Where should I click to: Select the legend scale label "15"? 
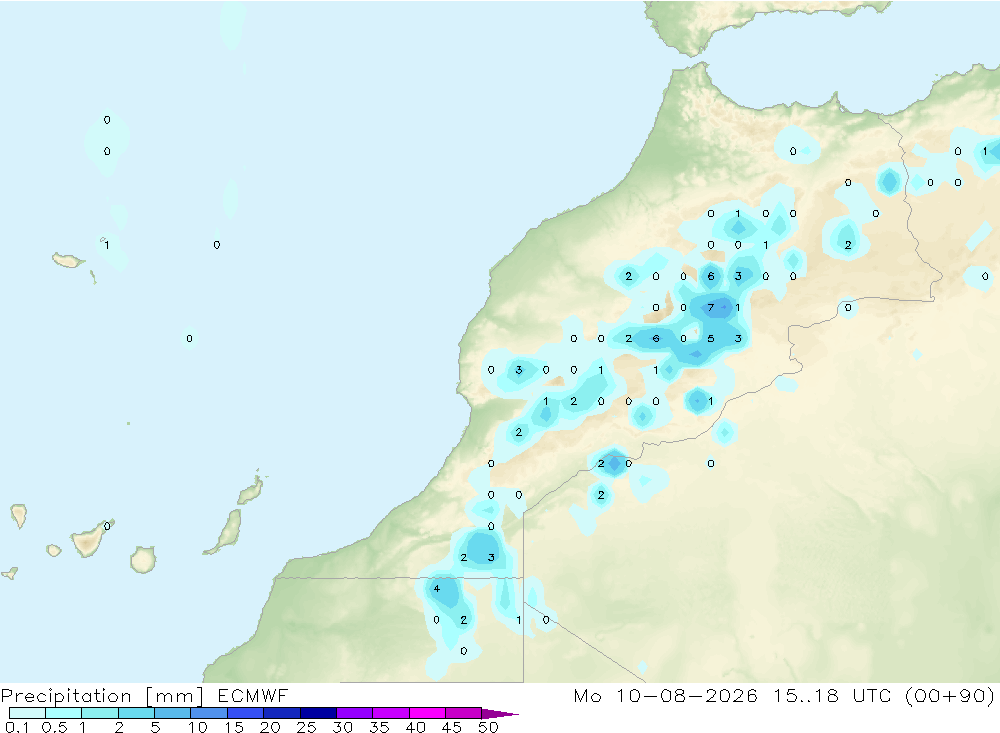coord(233,727)
